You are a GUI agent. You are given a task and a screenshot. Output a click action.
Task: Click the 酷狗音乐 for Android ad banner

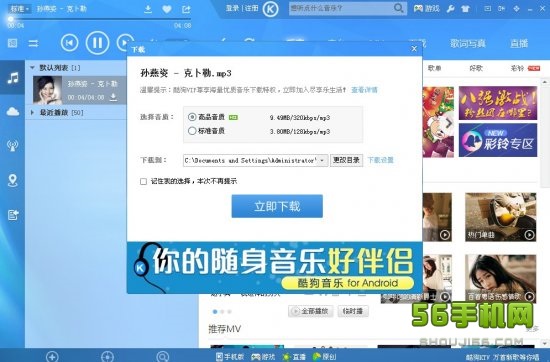(275, 267)
